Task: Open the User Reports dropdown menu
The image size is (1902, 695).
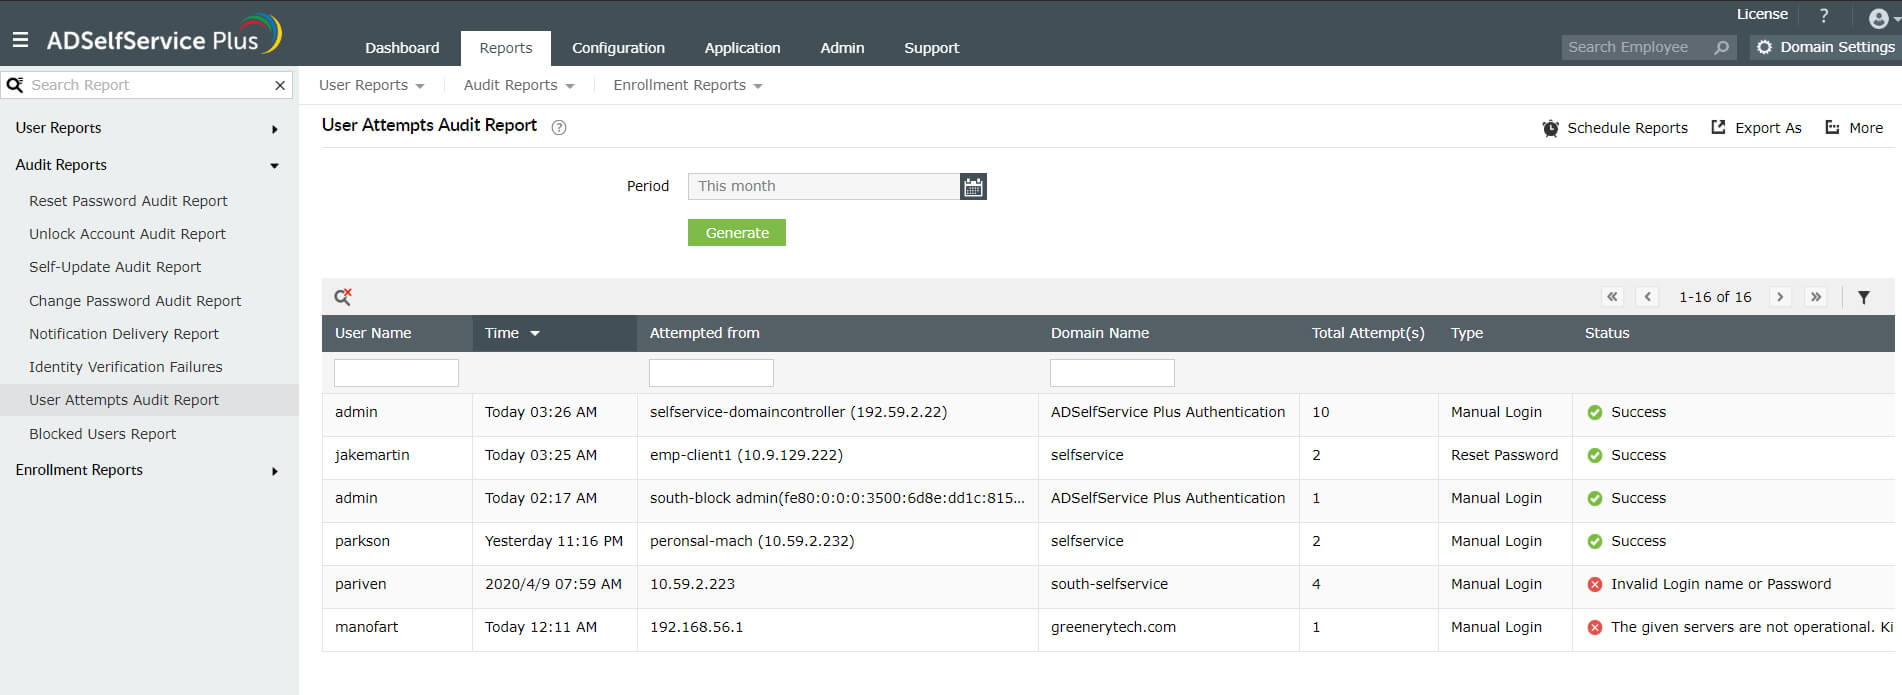Action: click(x=371, y=85)
